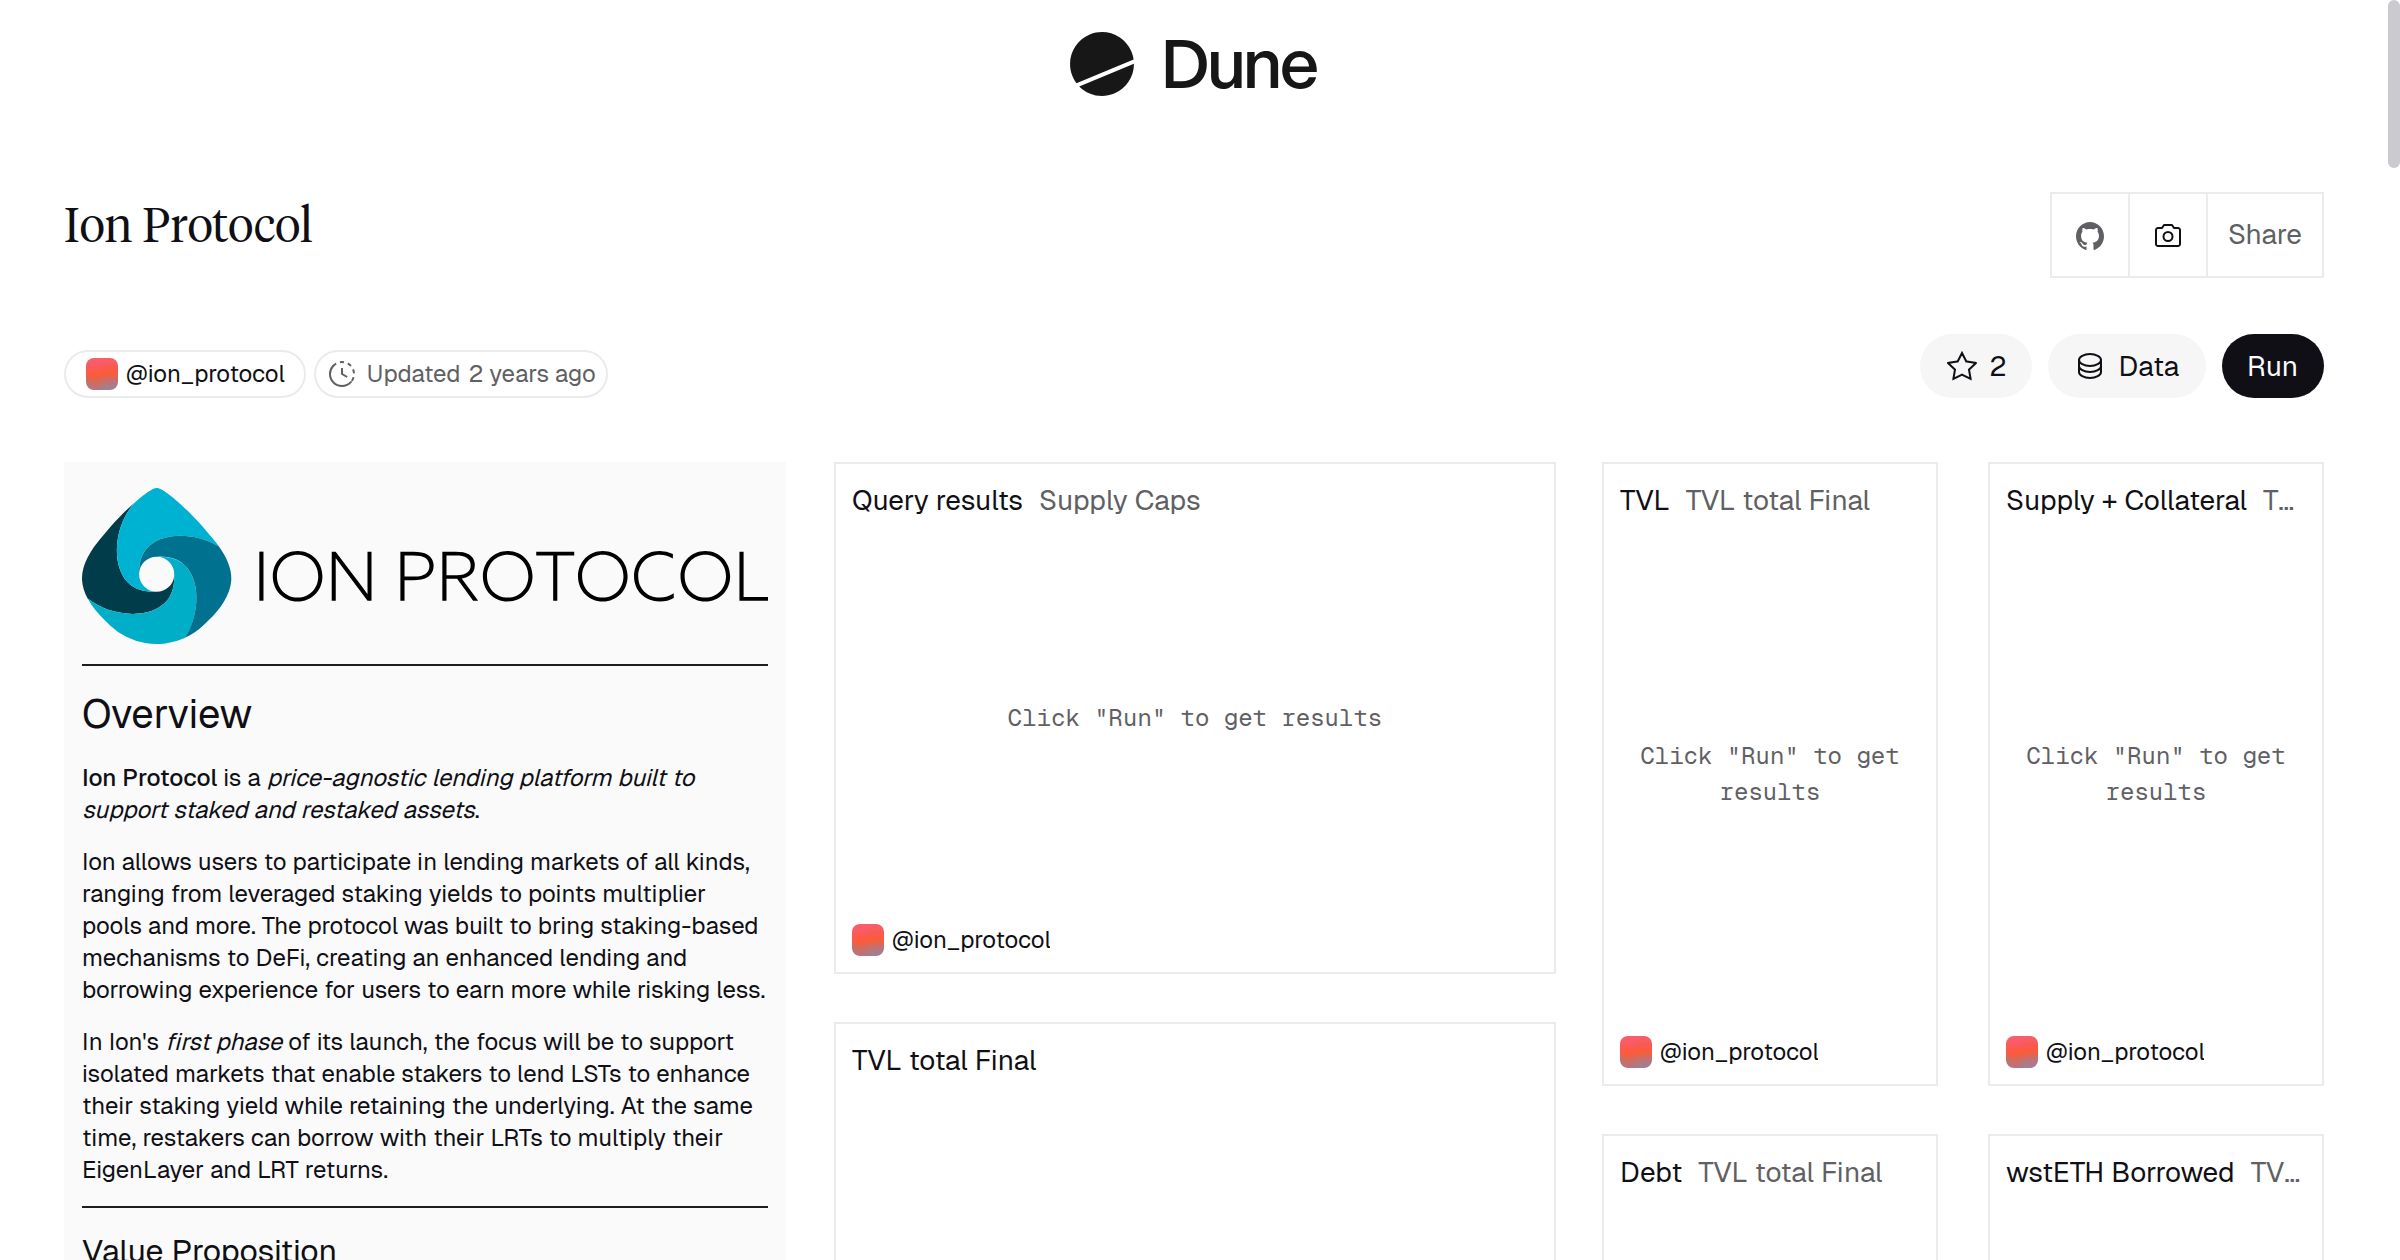Click the clock icon beside Updated
The width and height of the screenshot is (2400, 1260).
tap(342, 374)
